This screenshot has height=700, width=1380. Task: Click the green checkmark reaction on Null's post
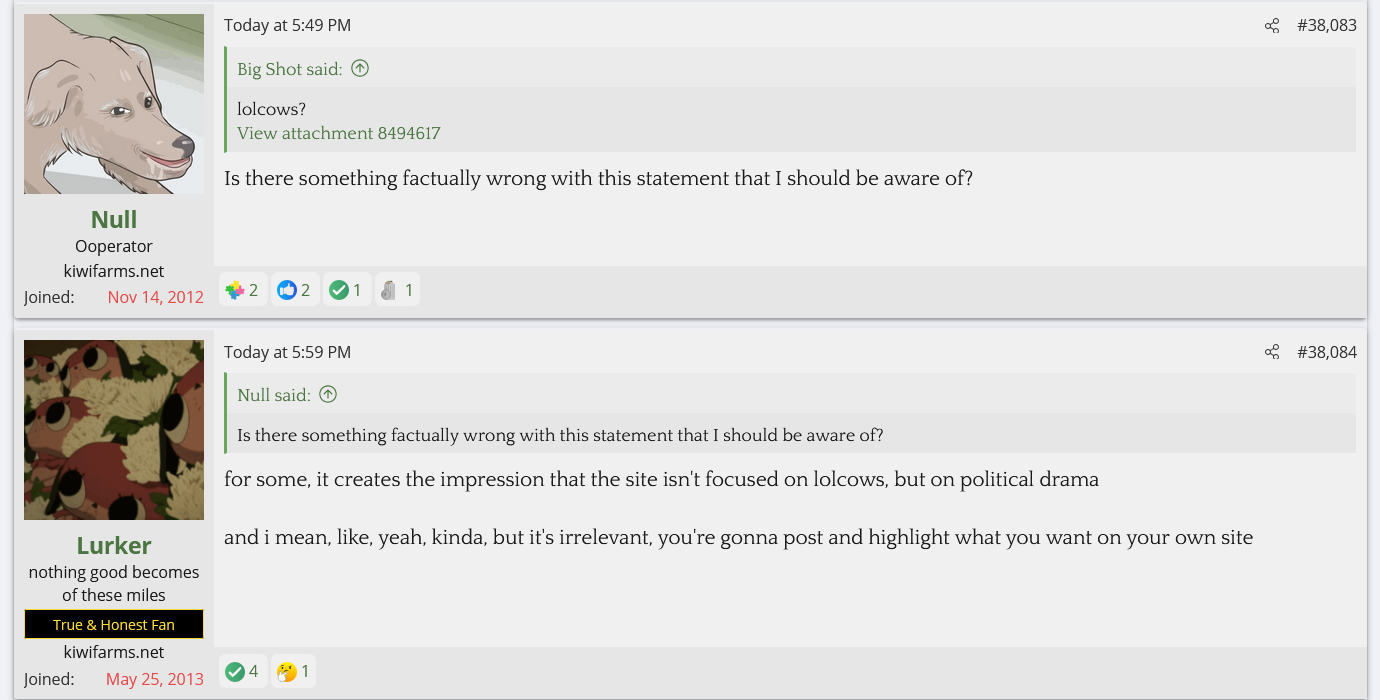[x=339, y=290]
